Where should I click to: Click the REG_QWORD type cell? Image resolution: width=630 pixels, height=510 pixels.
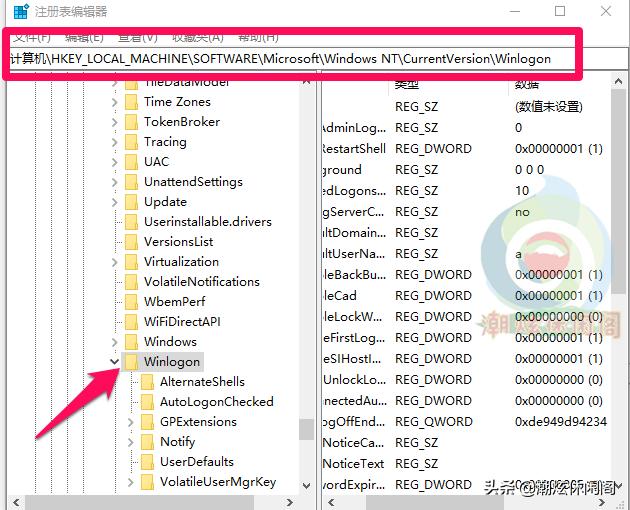(x=434, y=422)
